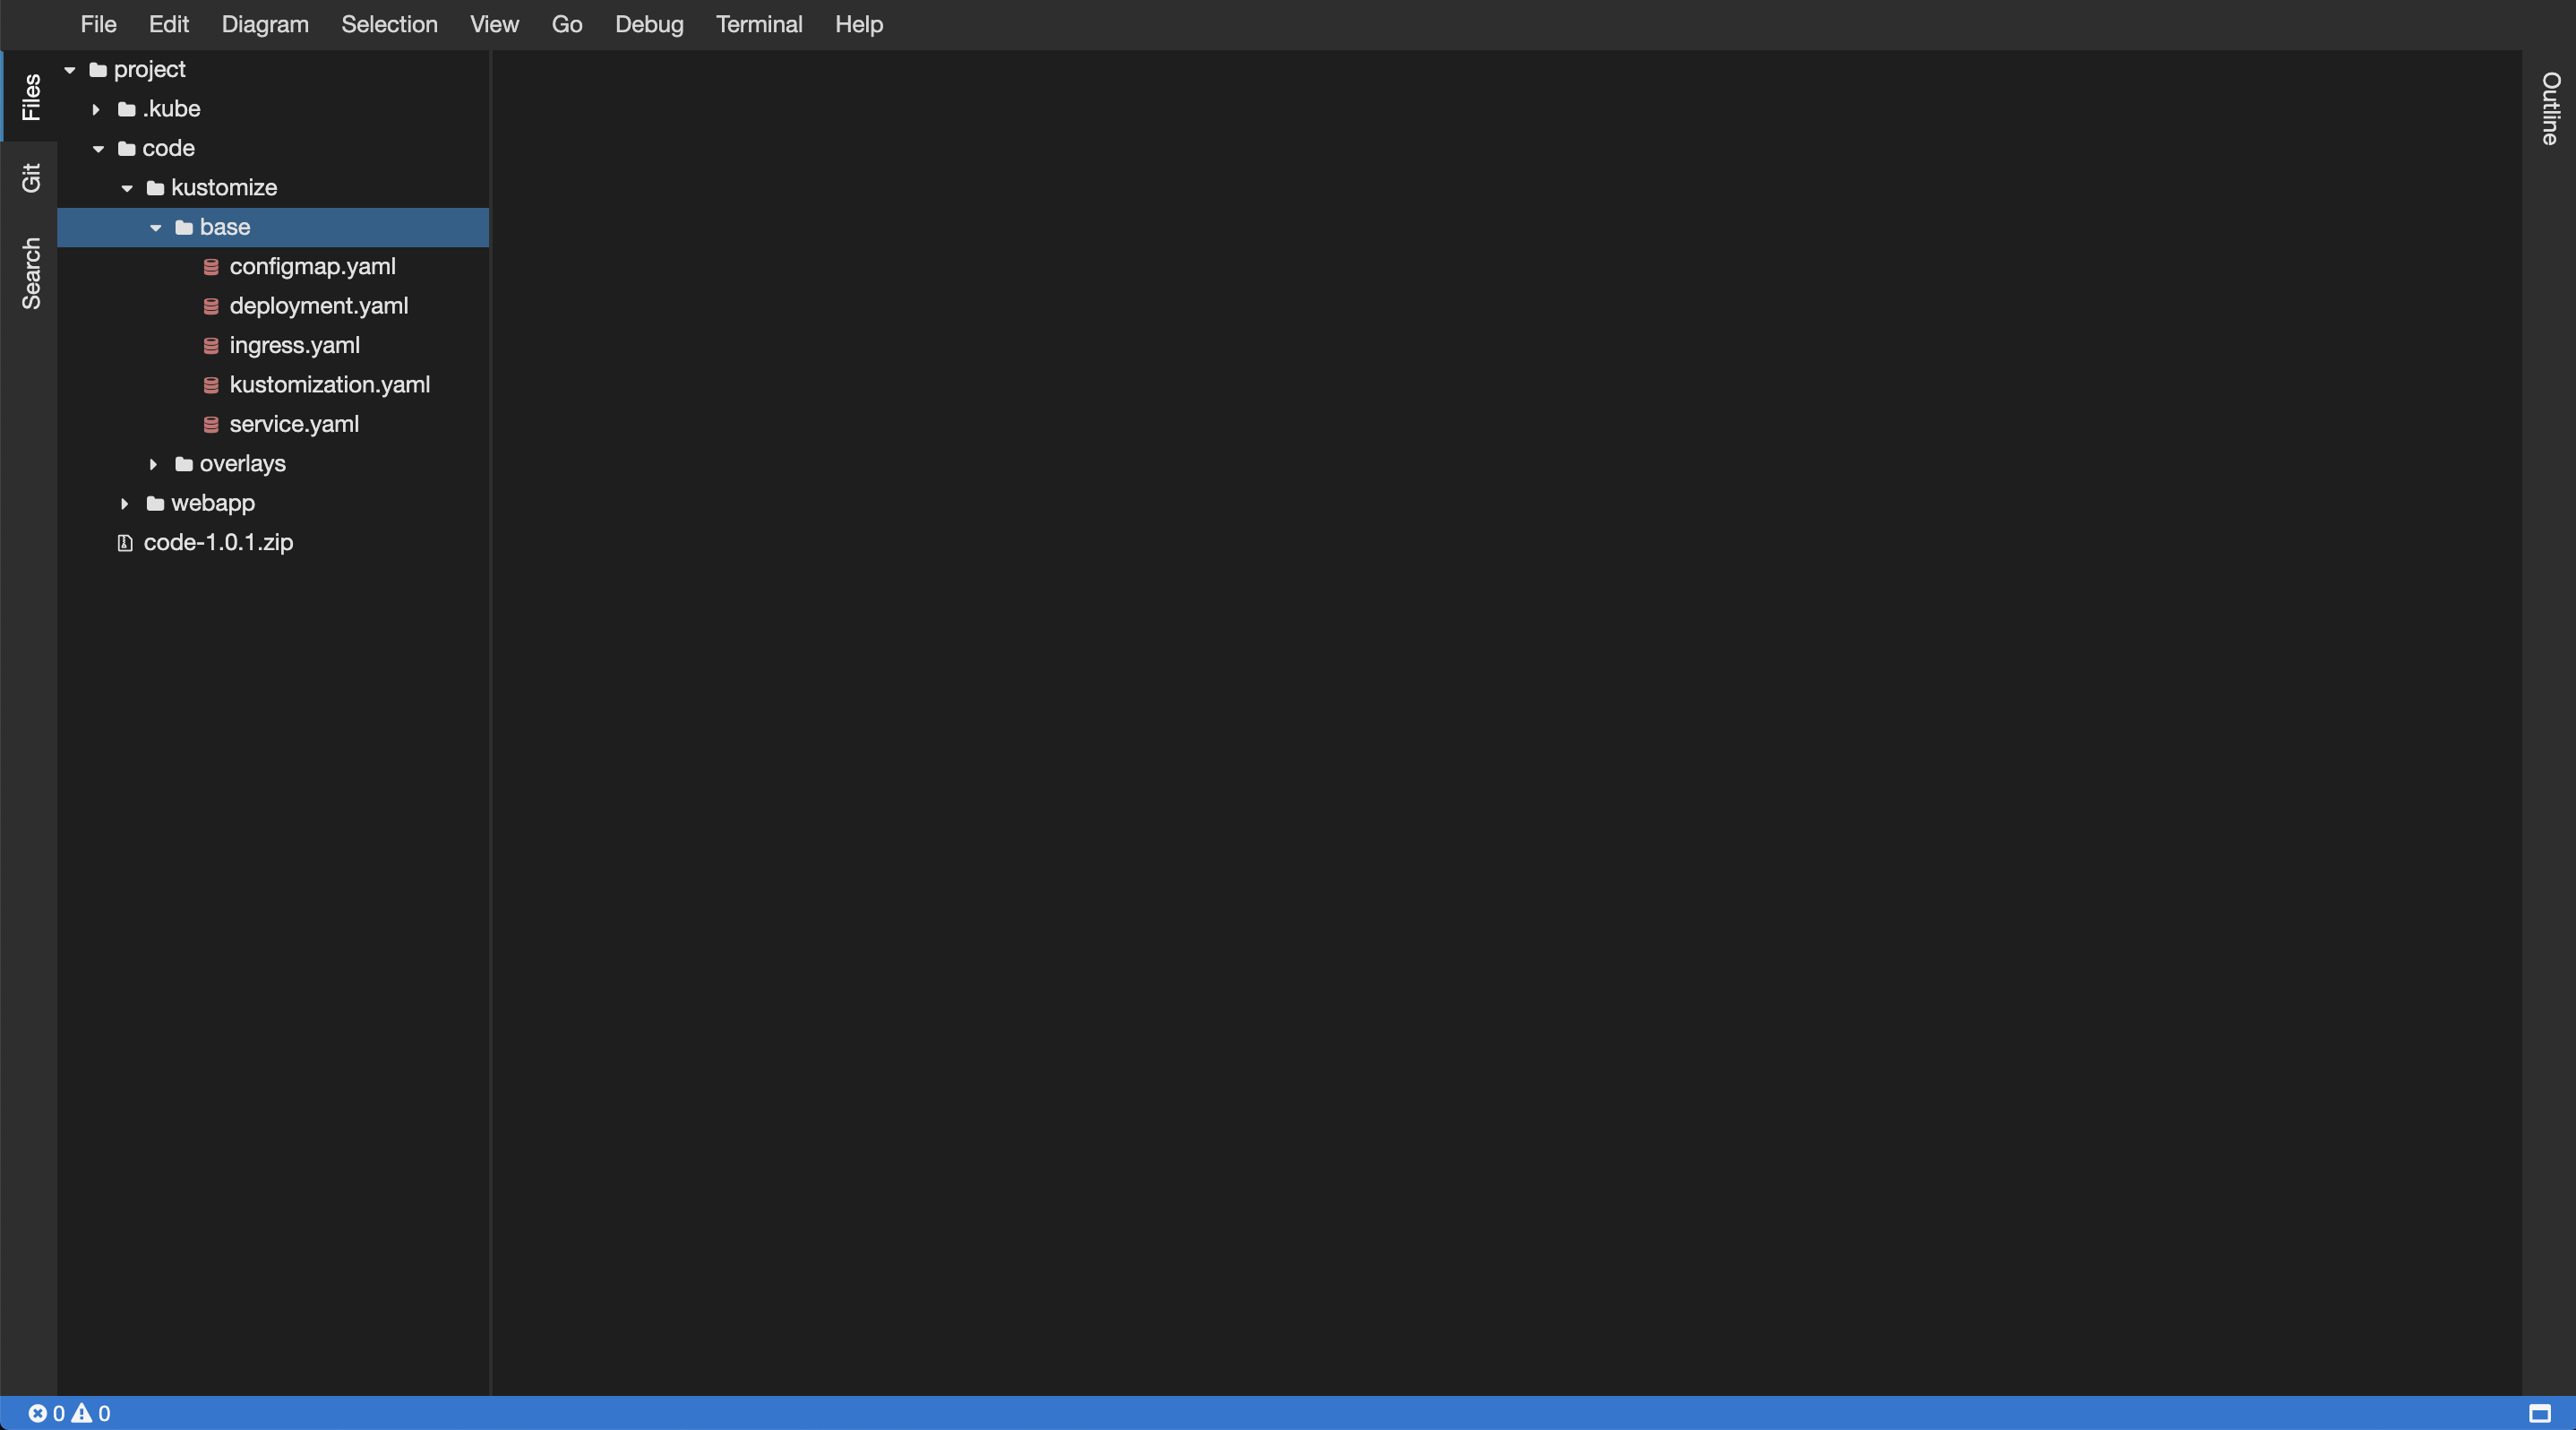The image size is (2576, 1430).
Task: Collapse the kustomize folder arrow
Action: pyautogui.click(x=127, y=188)
